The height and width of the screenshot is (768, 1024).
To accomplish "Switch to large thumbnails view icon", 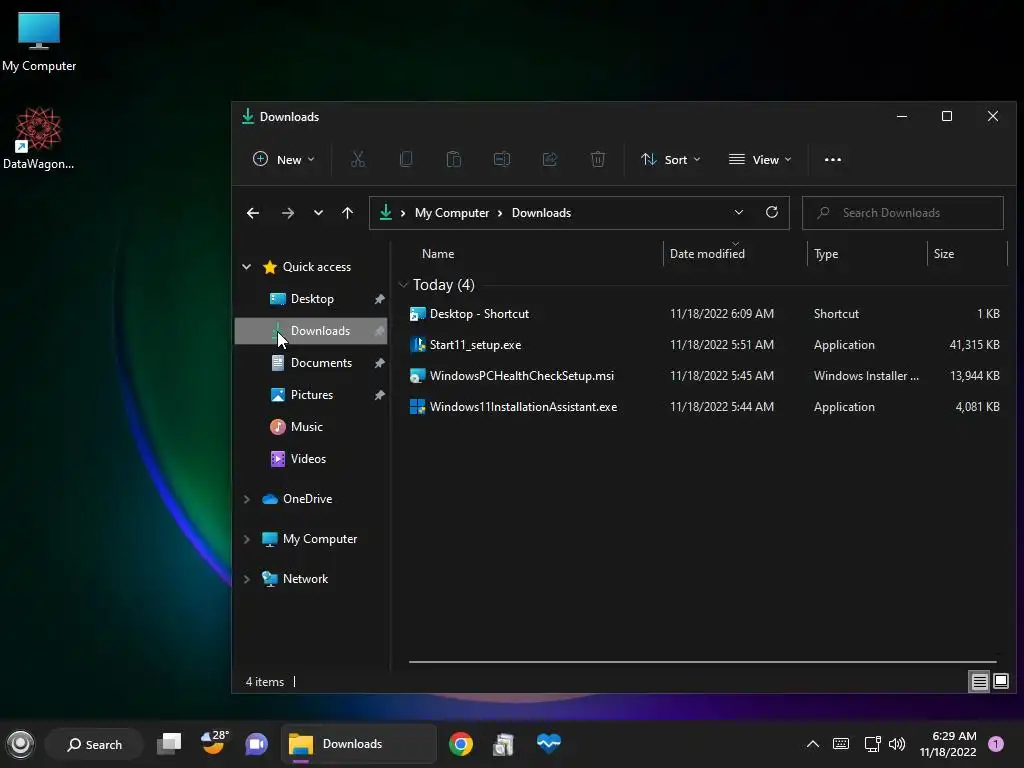I will coord(1000,681).
